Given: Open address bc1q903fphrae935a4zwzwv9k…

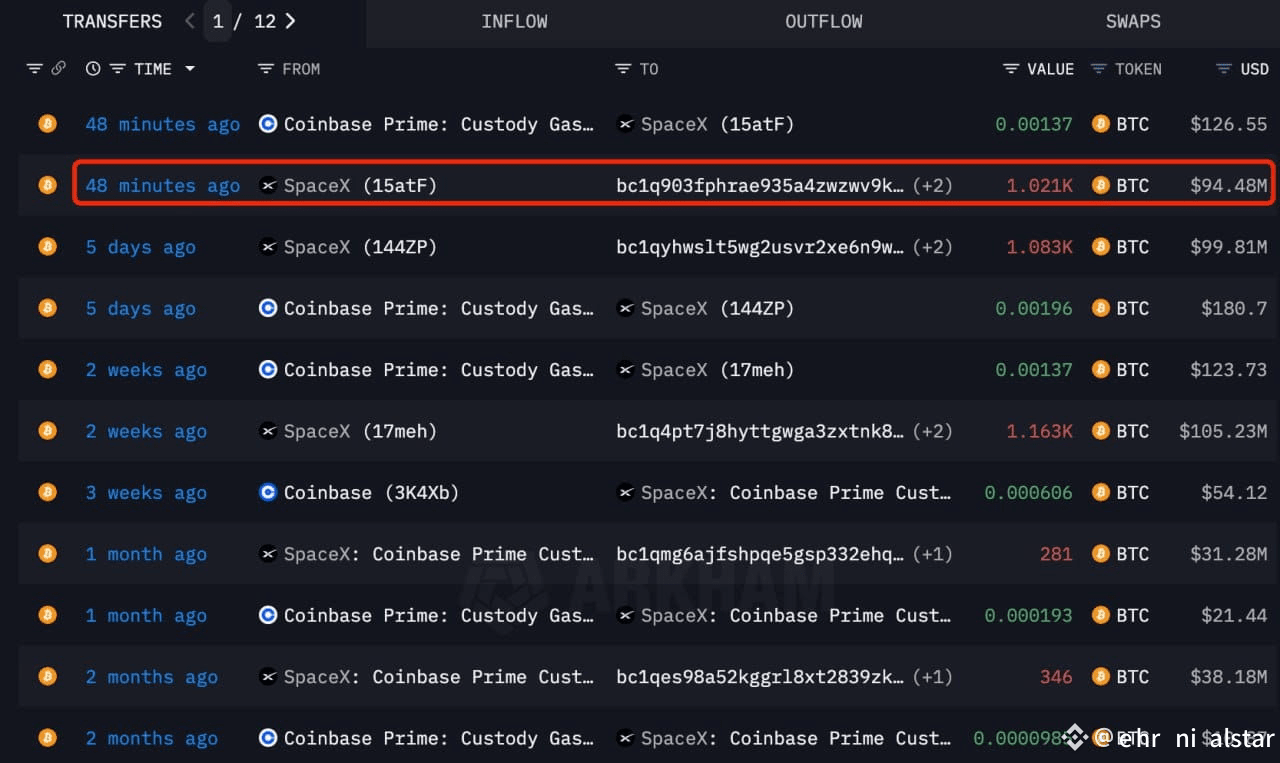Looking at the screenshot, I should [x=760, y=185].
